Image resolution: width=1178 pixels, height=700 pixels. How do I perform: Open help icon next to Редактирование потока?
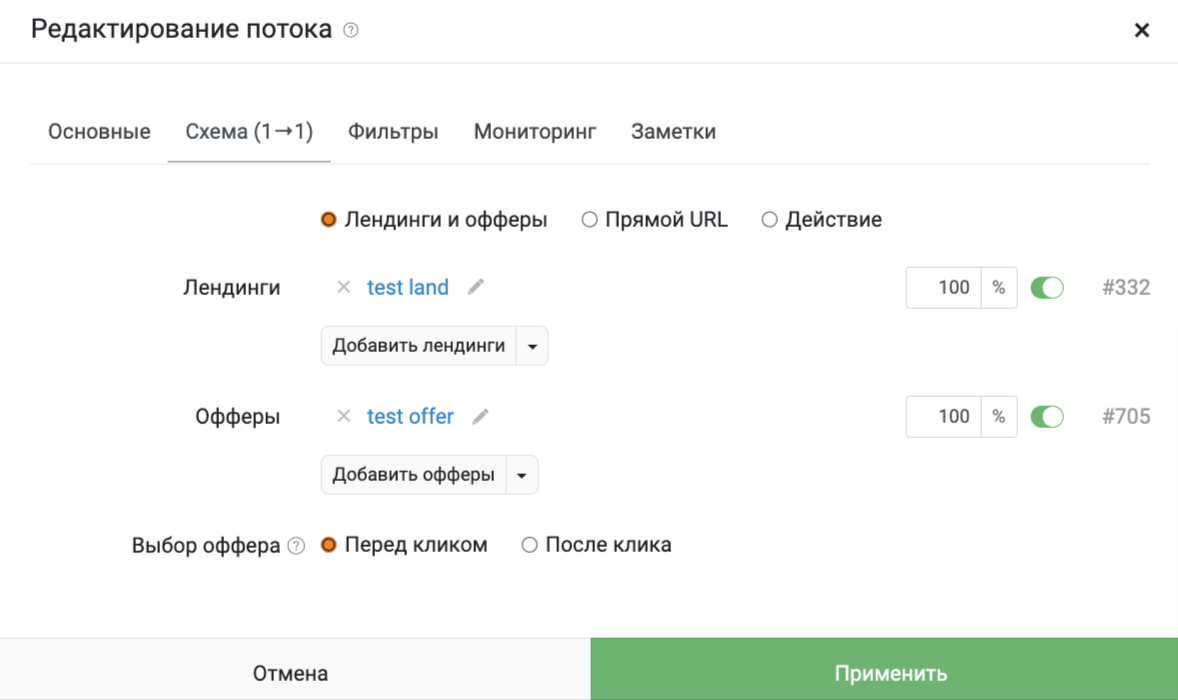351,30
